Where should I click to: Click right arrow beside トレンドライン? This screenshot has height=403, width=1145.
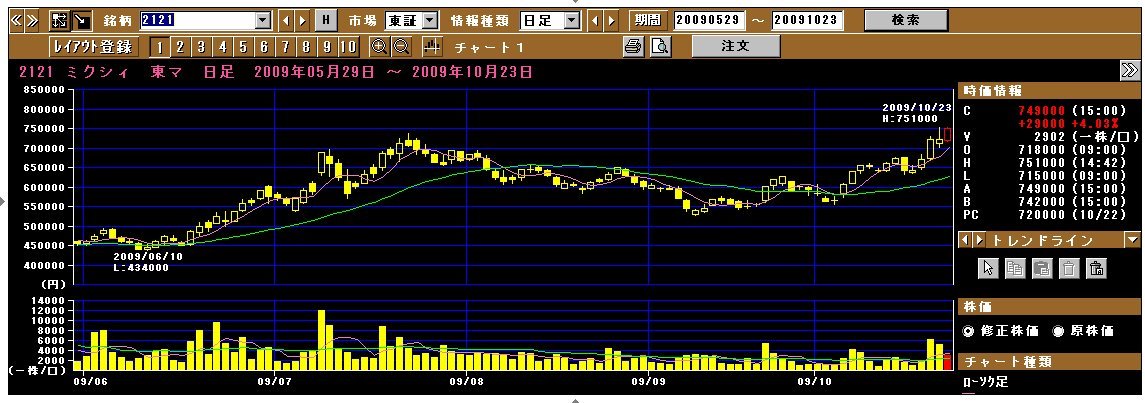(x=979, y=239)
